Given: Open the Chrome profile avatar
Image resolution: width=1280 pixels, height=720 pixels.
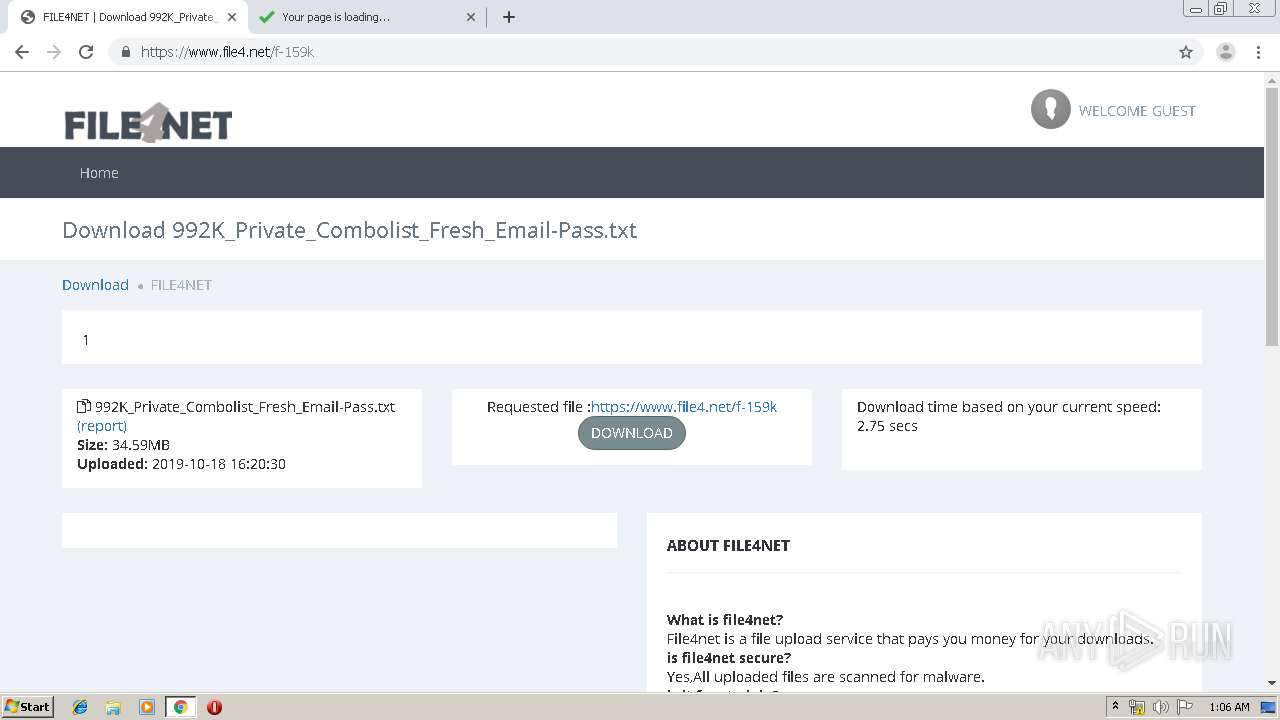Looking at the screenshot, I should [1225, 52].
